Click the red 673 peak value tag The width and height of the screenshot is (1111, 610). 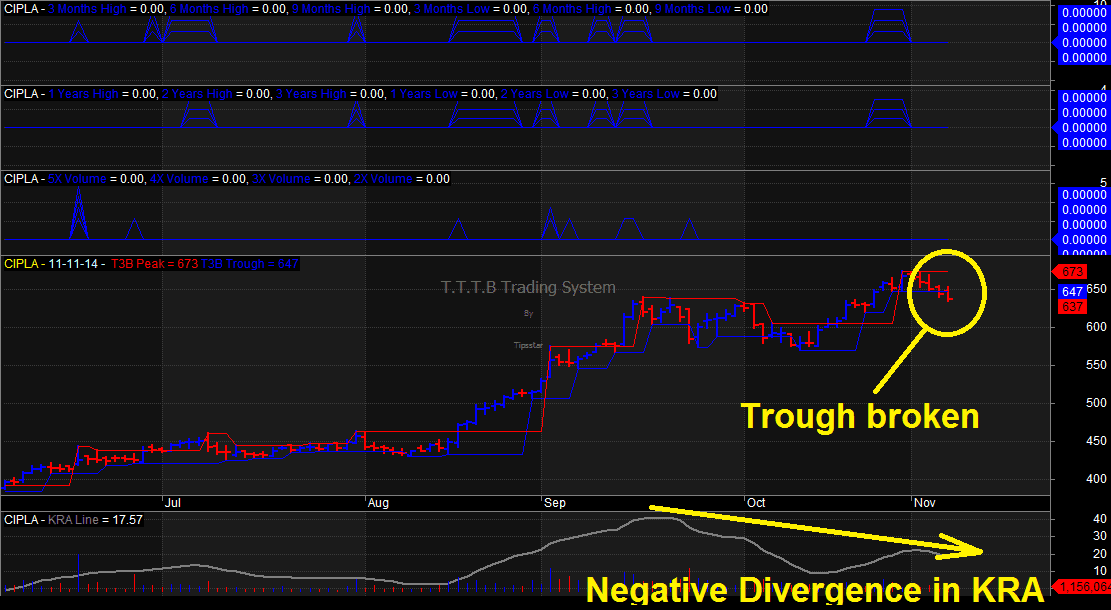click(1070, 272)
